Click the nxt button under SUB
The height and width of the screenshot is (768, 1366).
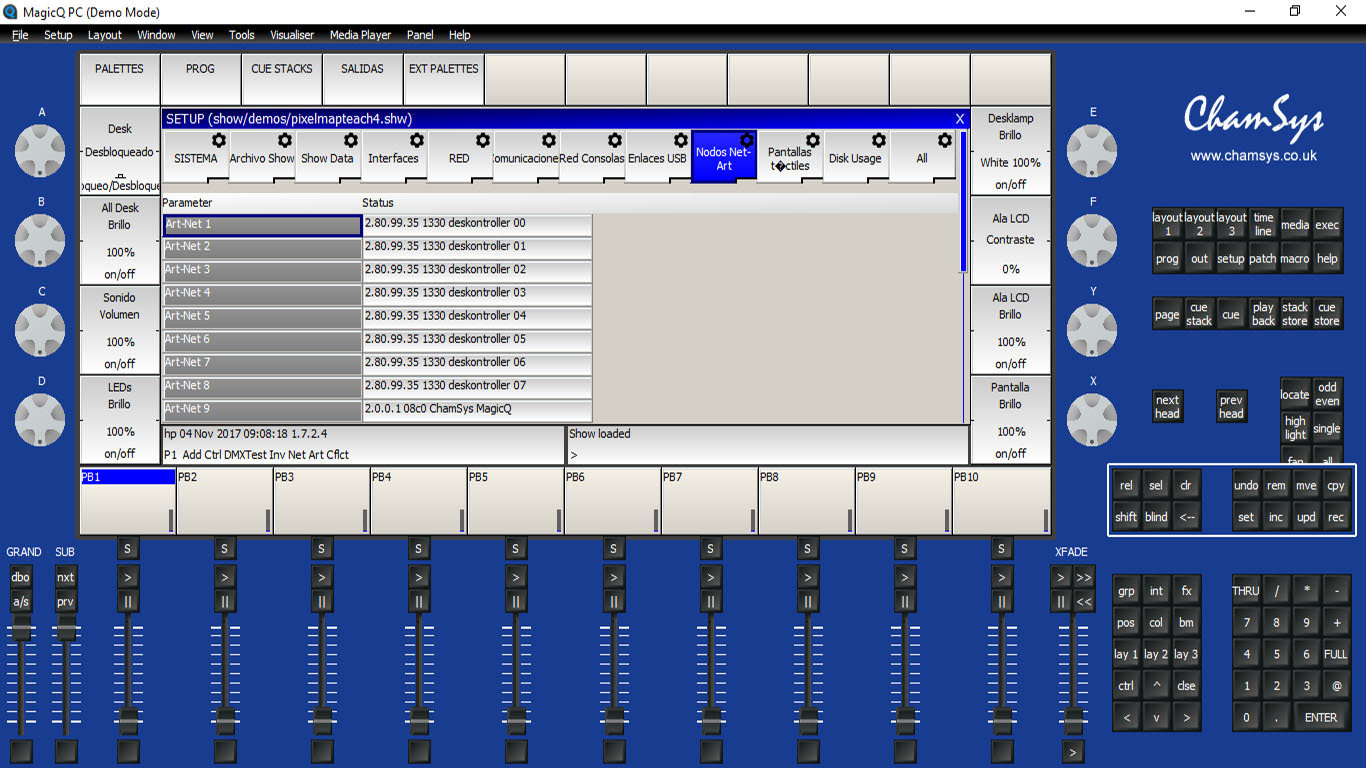(65, 577)
